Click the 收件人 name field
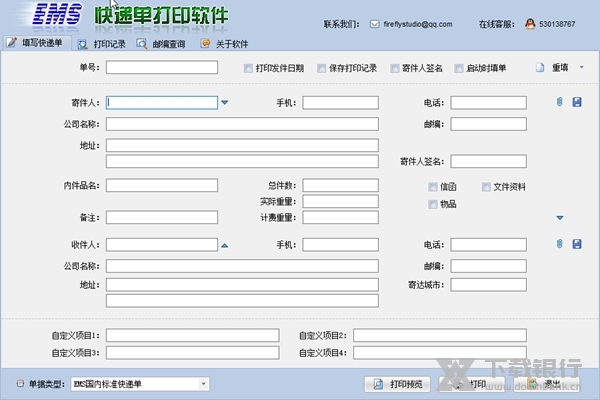This screenshot has width=600, height=400. [x=162, y=245]
